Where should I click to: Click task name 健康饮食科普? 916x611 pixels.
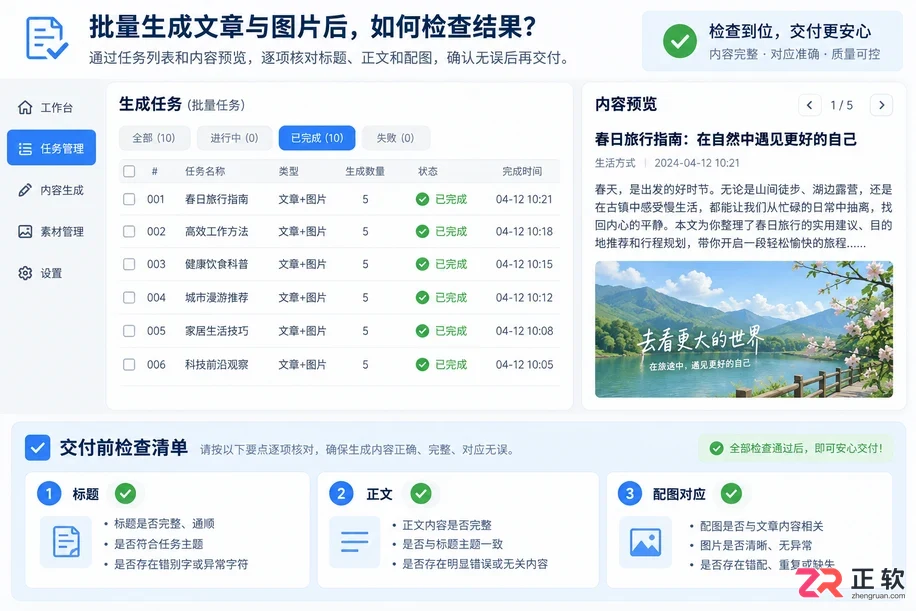[217, 264]
